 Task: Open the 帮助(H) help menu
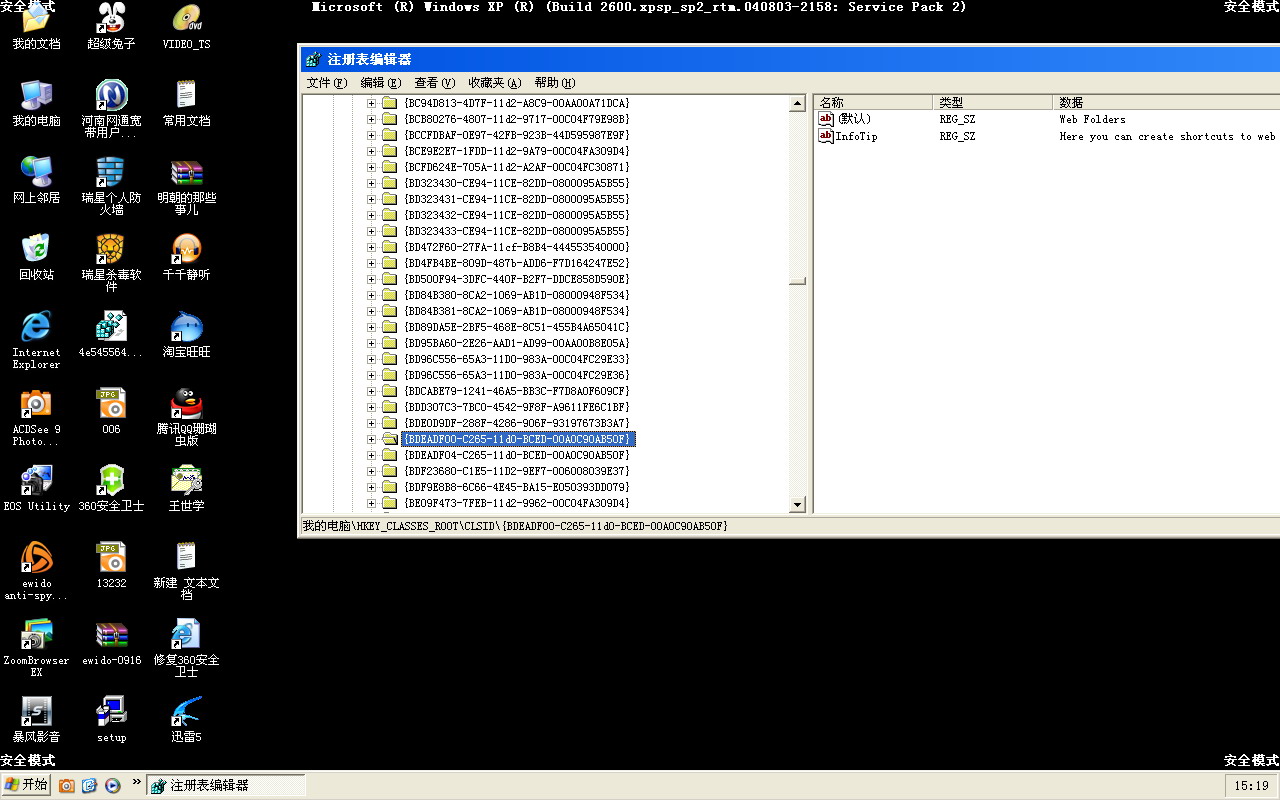pos(555,83)
